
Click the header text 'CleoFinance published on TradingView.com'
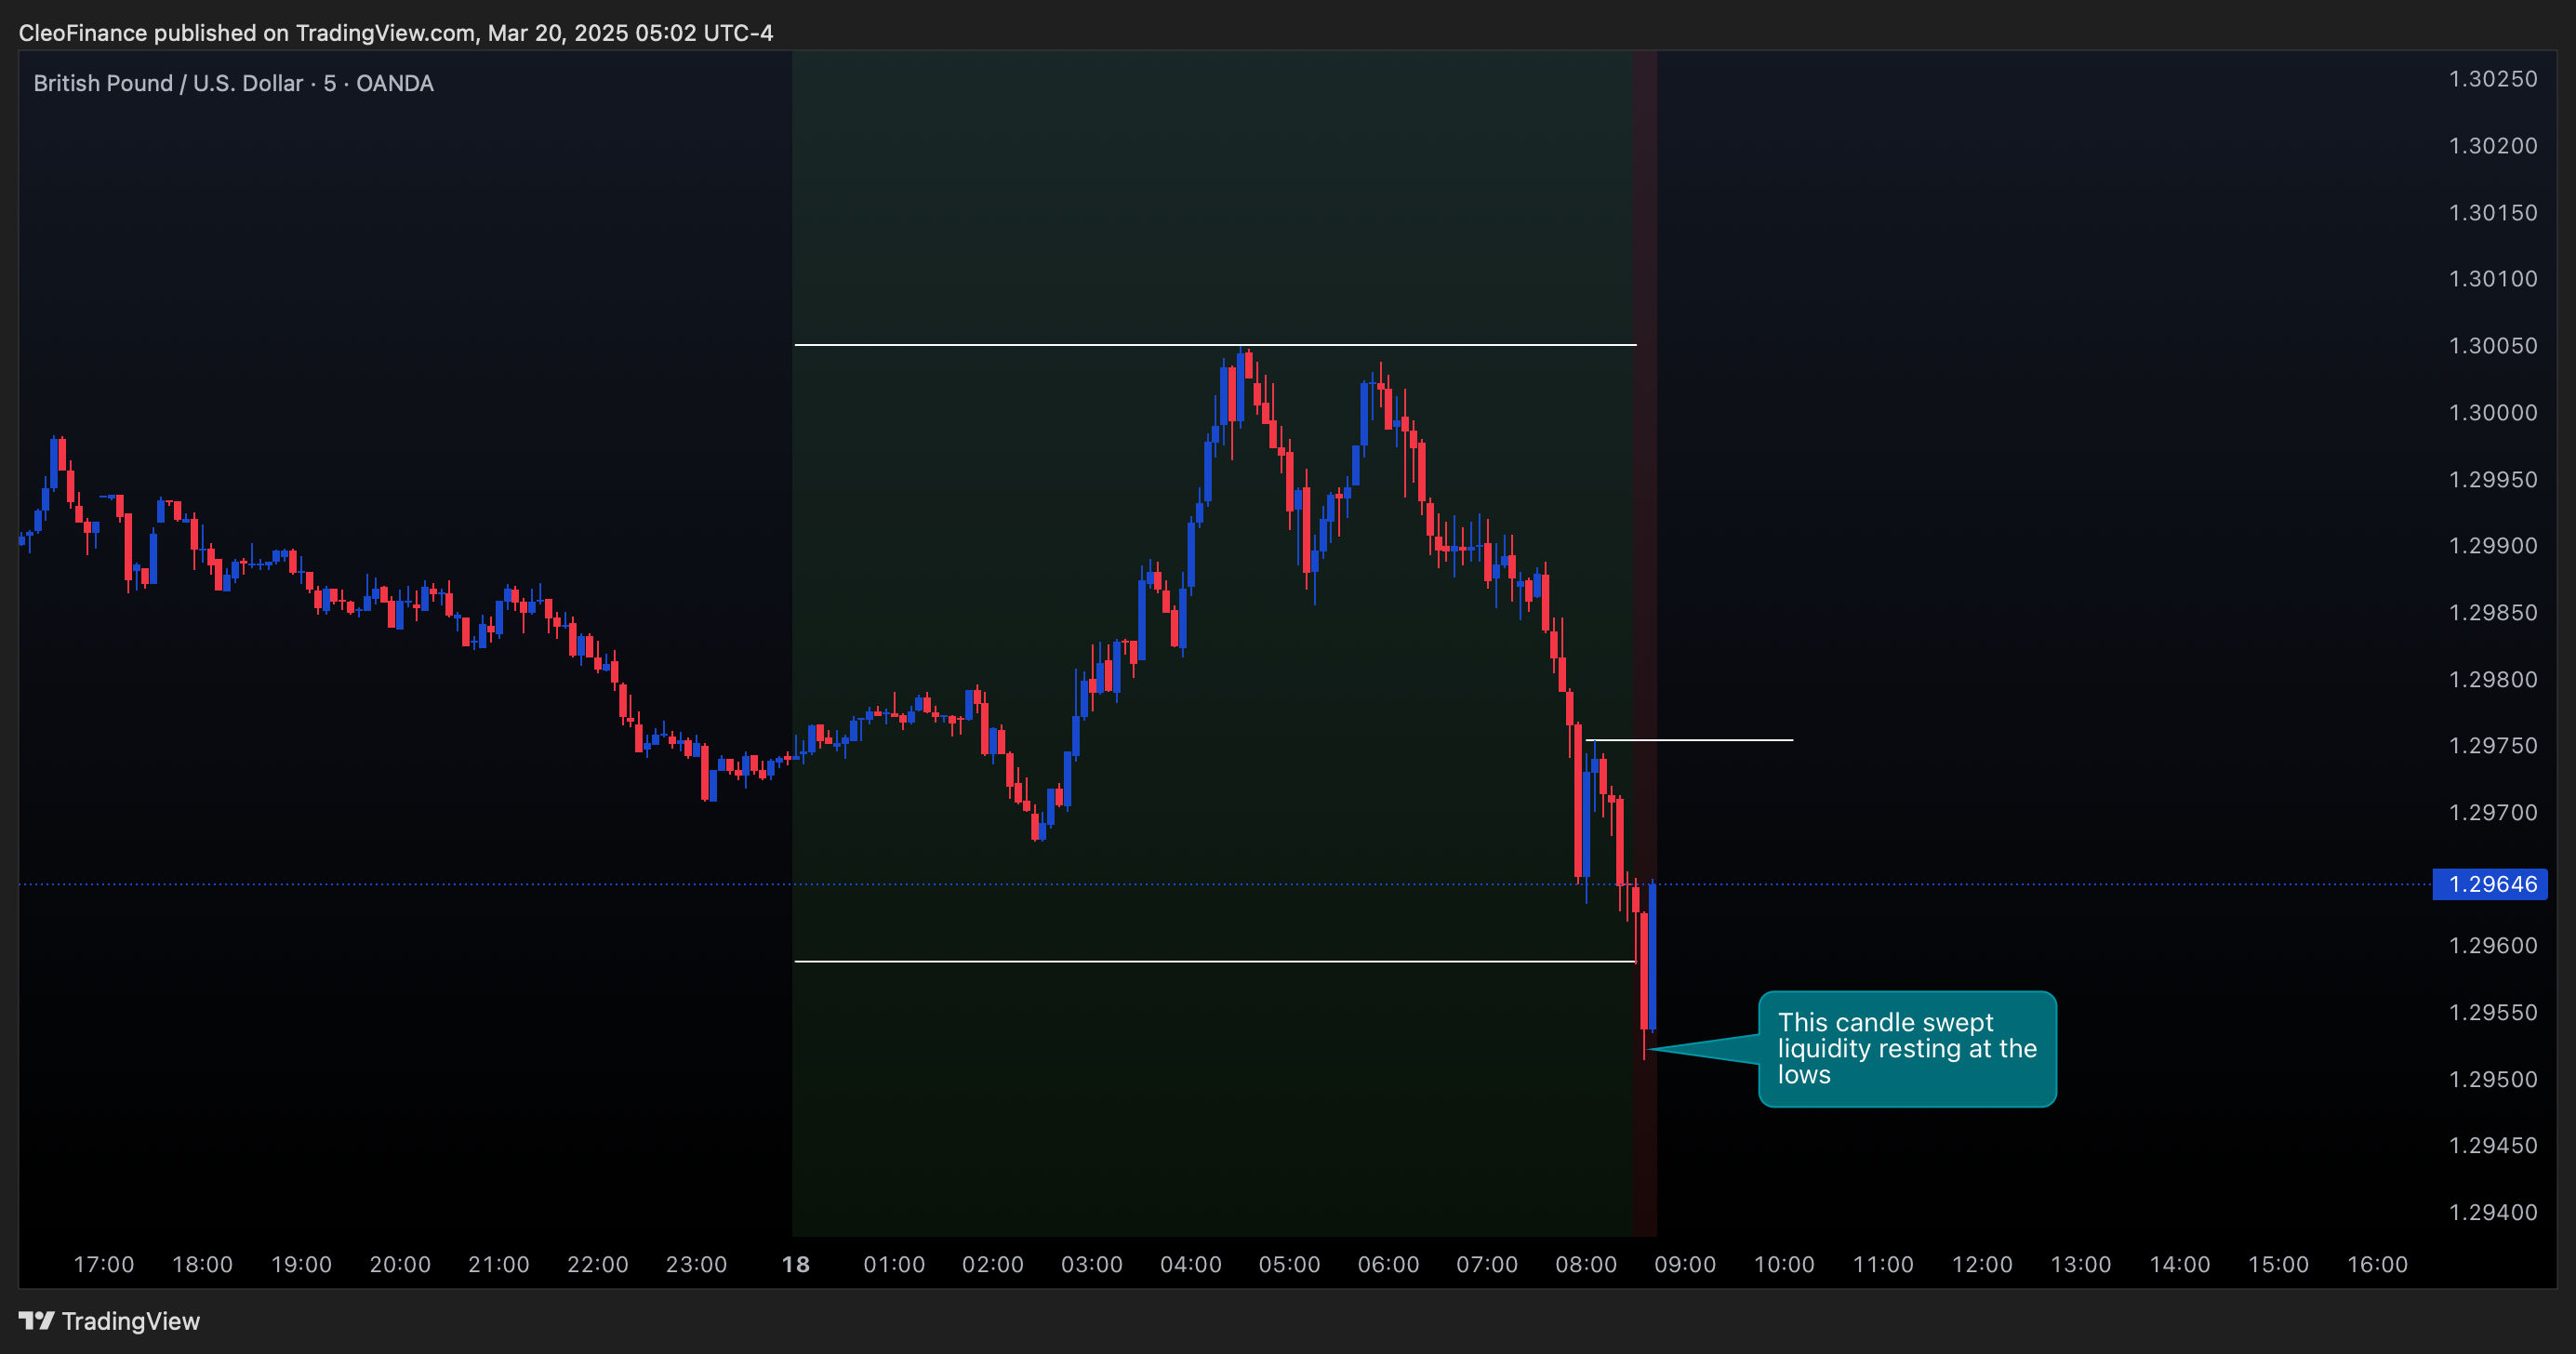(x=246, y=33)
